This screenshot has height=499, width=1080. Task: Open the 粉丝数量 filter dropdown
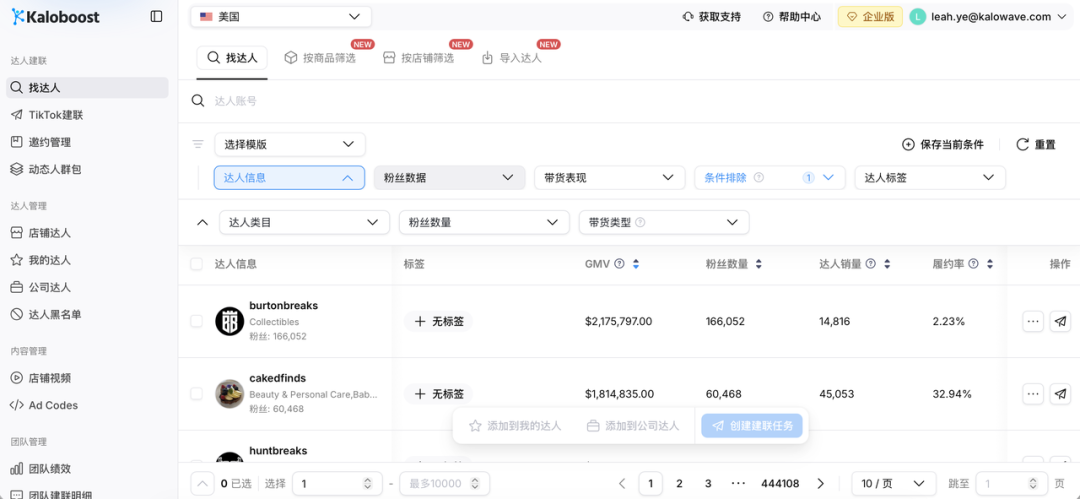484,222
